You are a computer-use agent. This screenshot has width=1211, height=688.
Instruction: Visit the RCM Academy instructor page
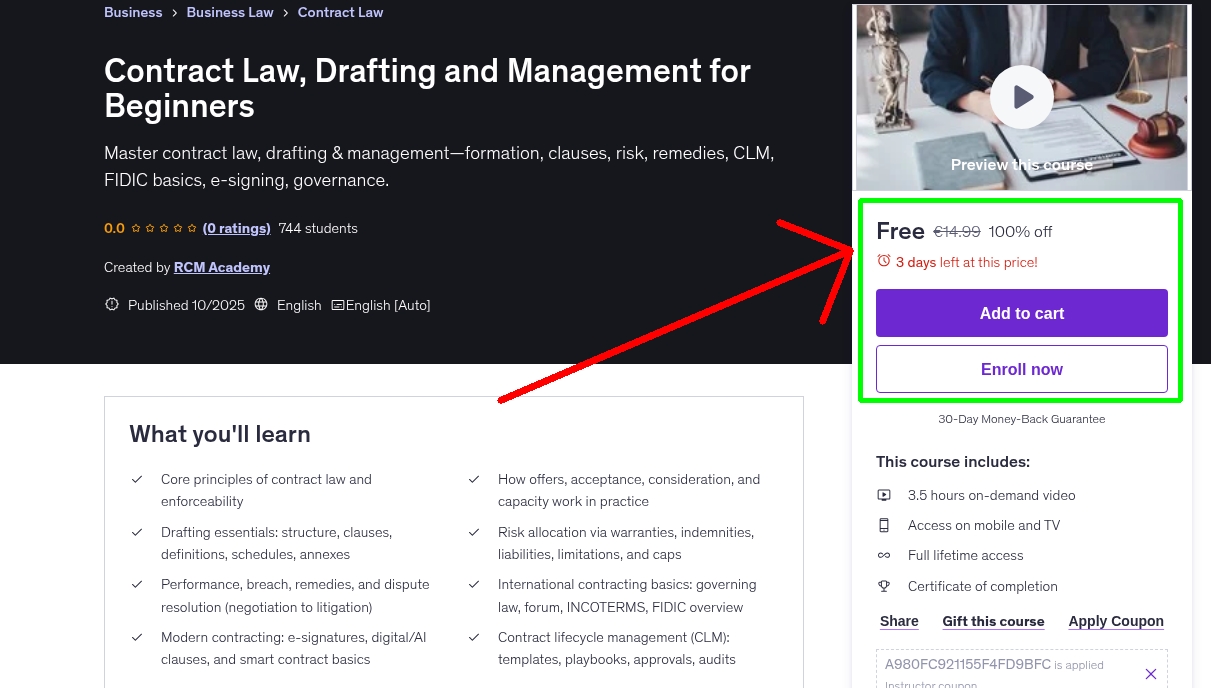tap(221, 267)
